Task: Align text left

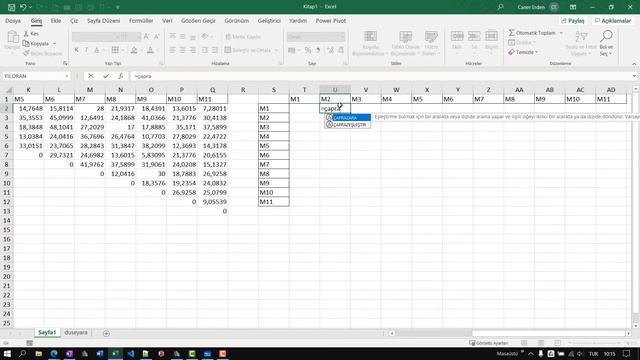Action: pyautogui.click(x=173, y=50)
